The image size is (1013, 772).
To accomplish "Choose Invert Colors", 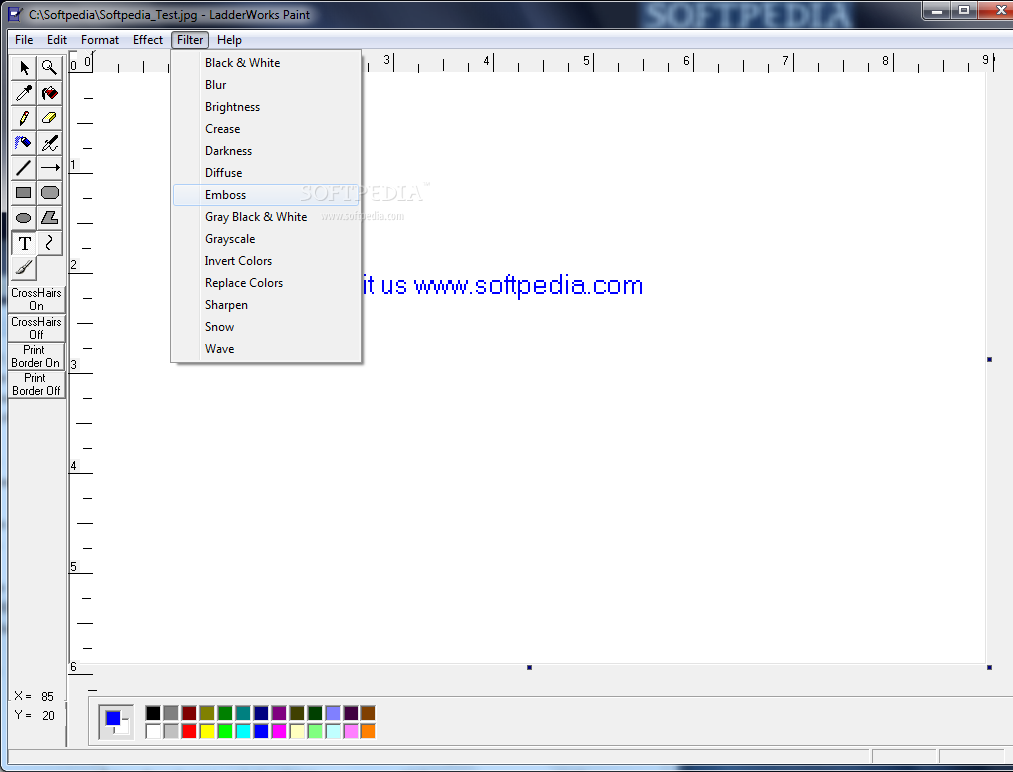I will [x=266, y=260].
